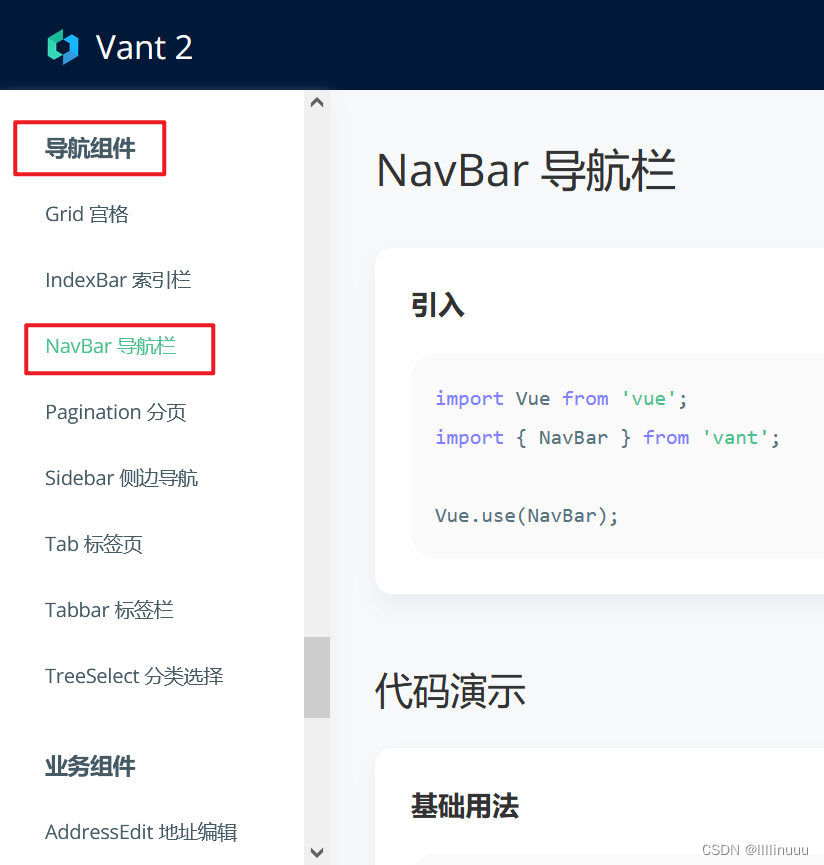Click the 业务组件 group heading

click(x=90, y=766)
